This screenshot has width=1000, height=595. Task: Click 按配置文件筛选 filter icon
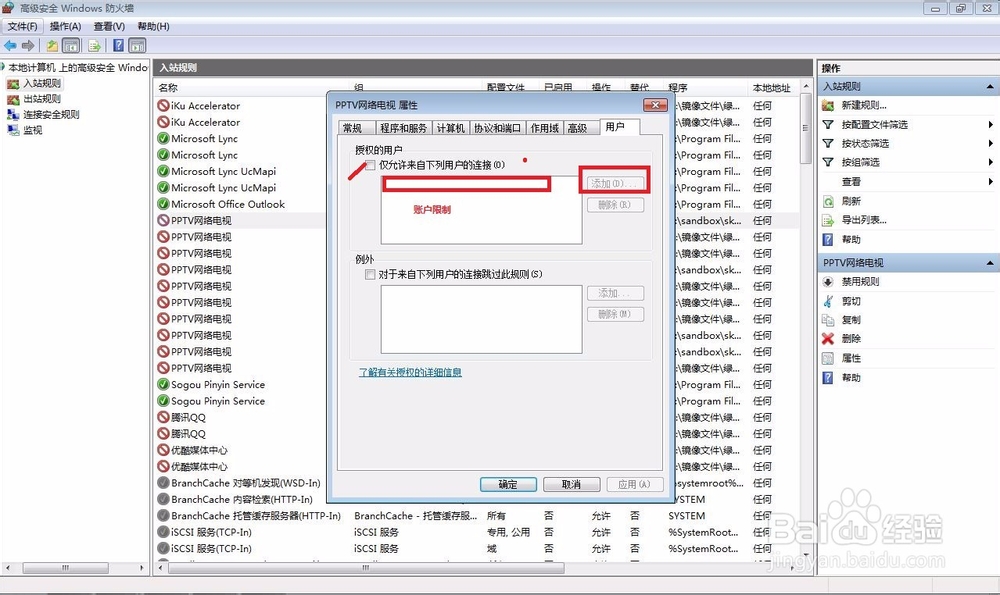click(828, 124)
